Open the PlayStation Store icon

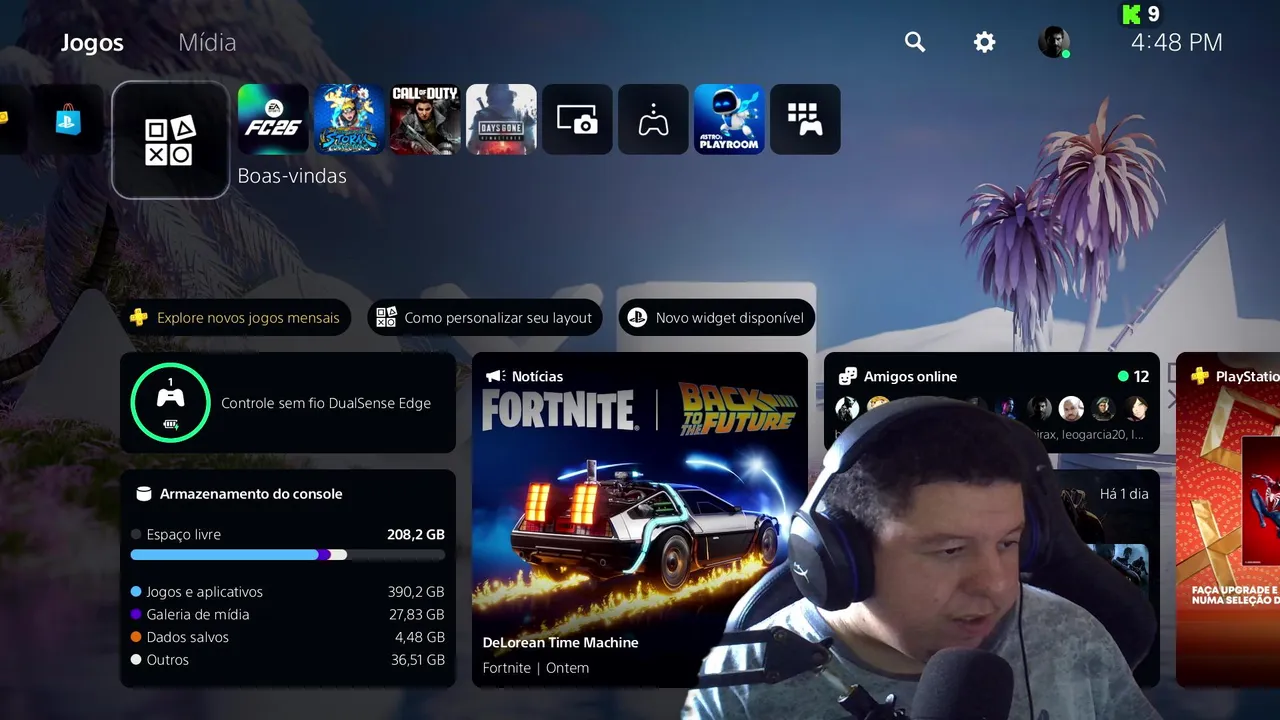pos(68,120)
